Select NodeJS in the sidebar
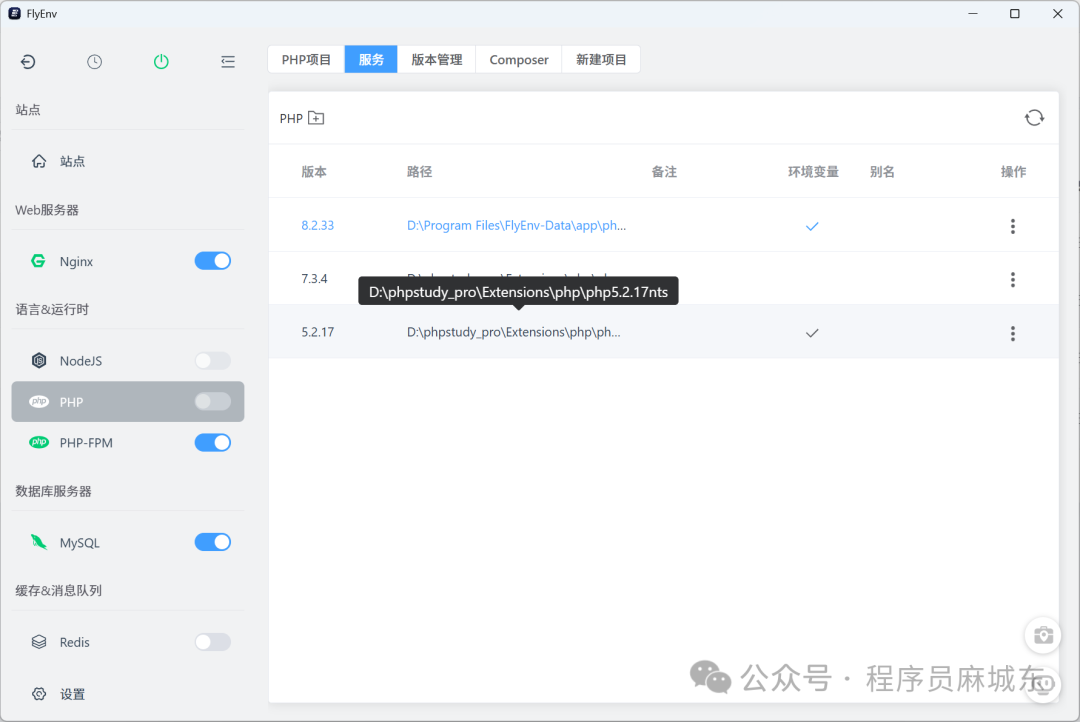Viewport: 1080px width, 722px height. pos(128,360)
